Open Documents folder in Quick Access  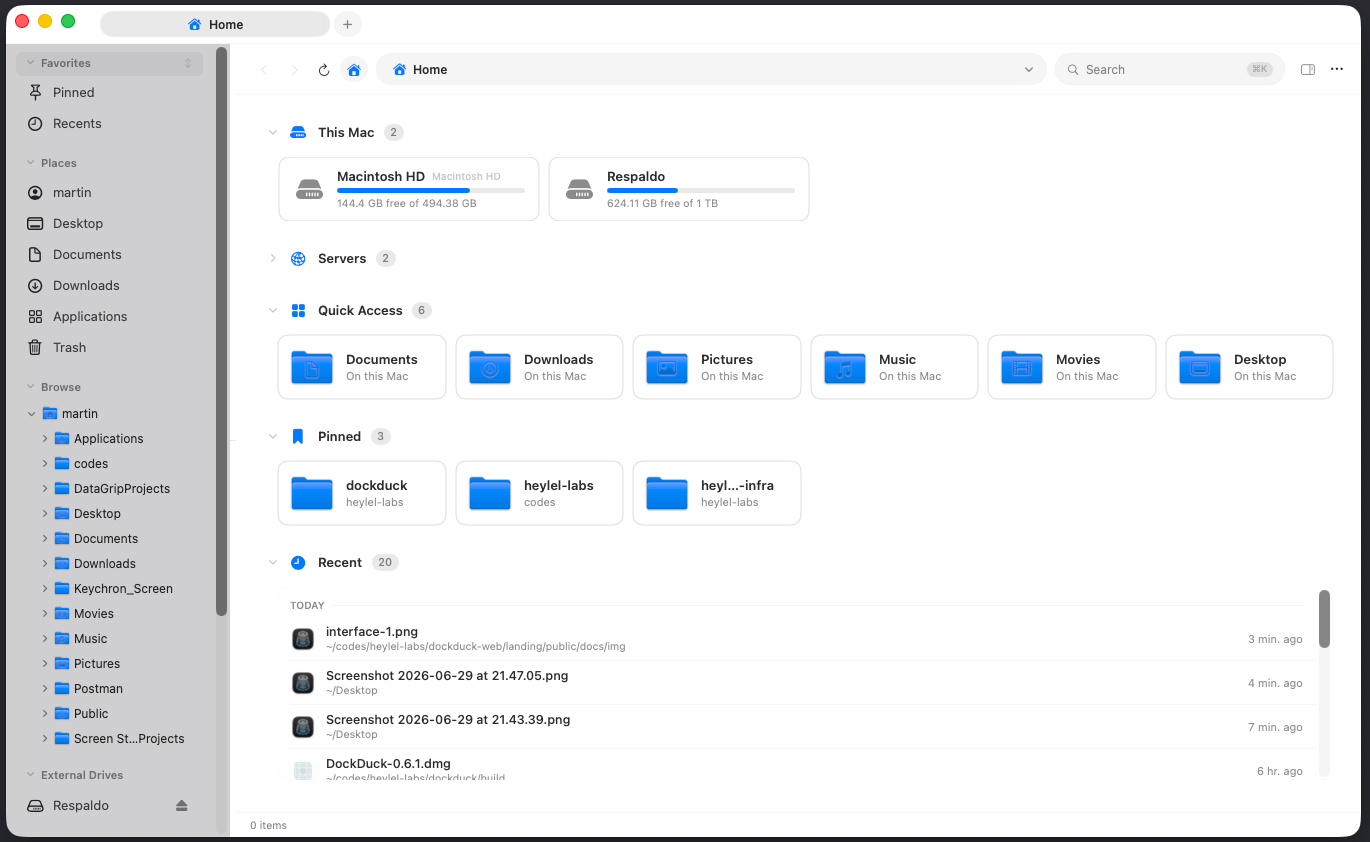pos(362,367)
